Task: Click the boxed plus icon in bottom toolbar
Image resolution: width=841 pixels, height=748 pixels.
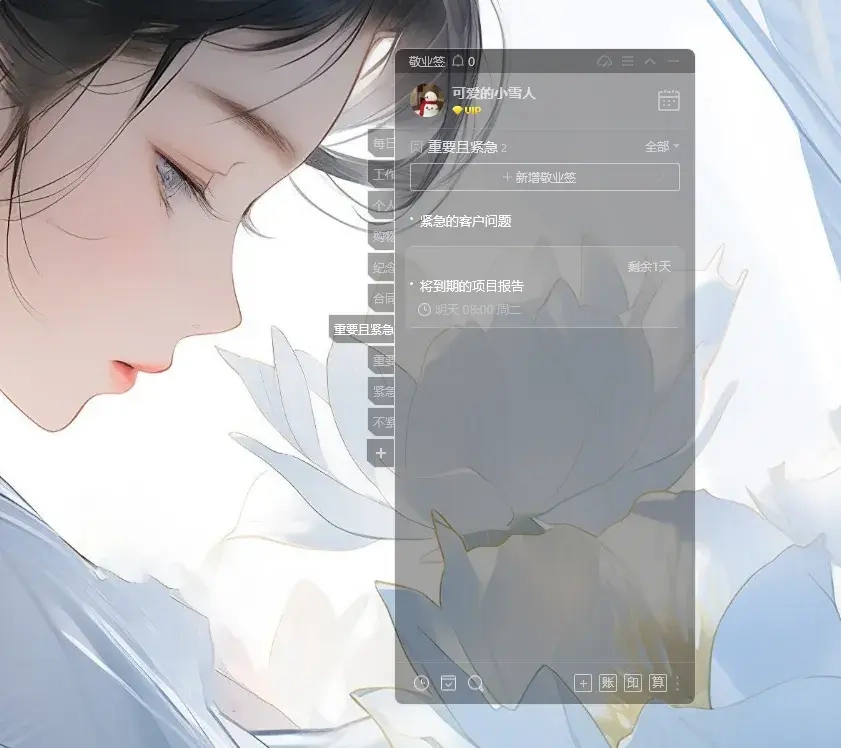Action: coord(583,683)
